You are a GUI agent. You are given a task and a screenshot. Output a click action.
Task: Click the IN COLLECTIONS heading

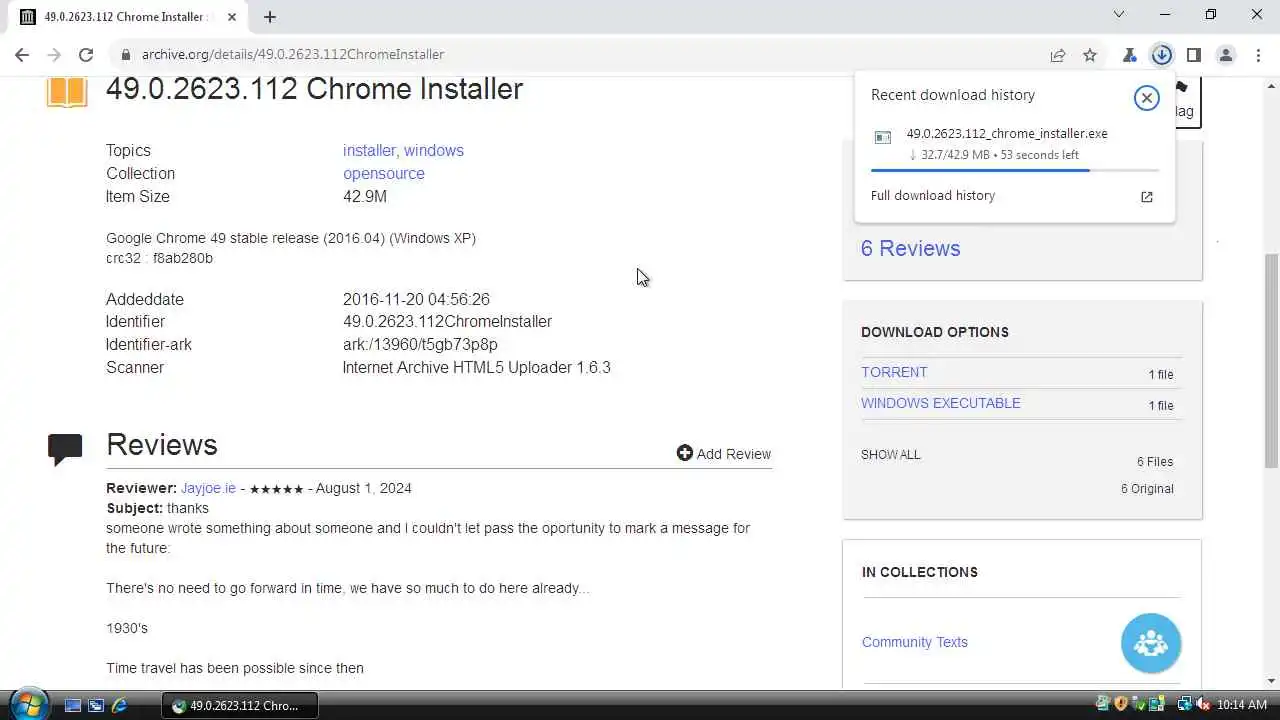coord(920,572)
